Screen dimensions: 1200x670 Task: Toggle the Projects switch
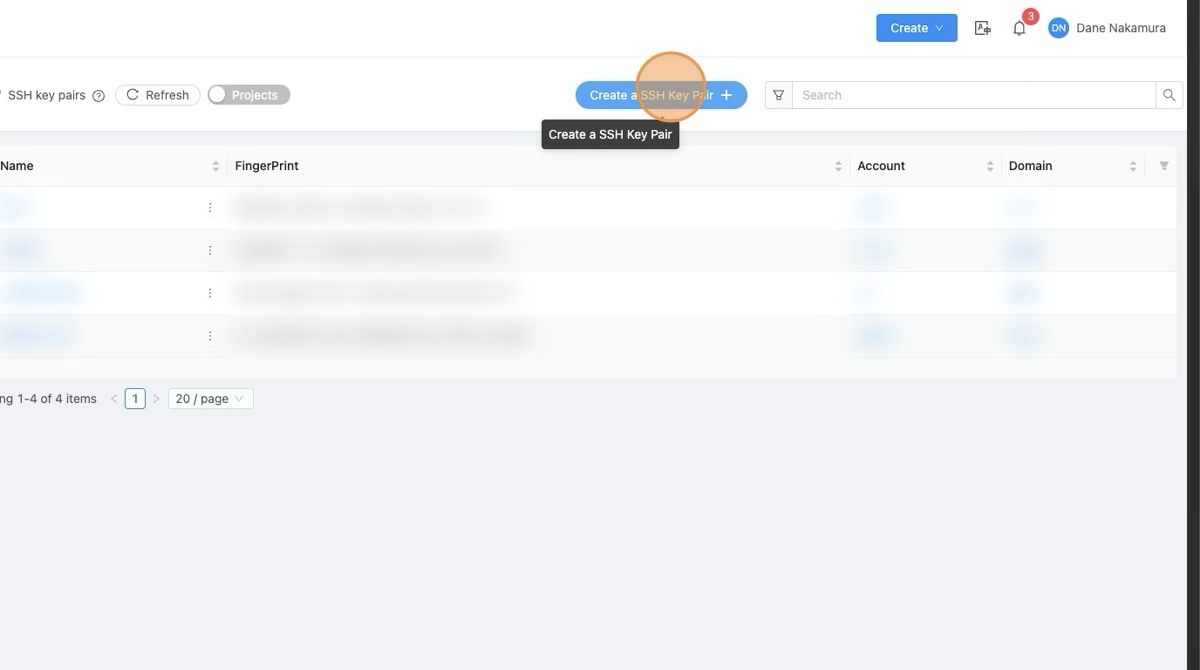pyautogui.click(x=249, y=95)
